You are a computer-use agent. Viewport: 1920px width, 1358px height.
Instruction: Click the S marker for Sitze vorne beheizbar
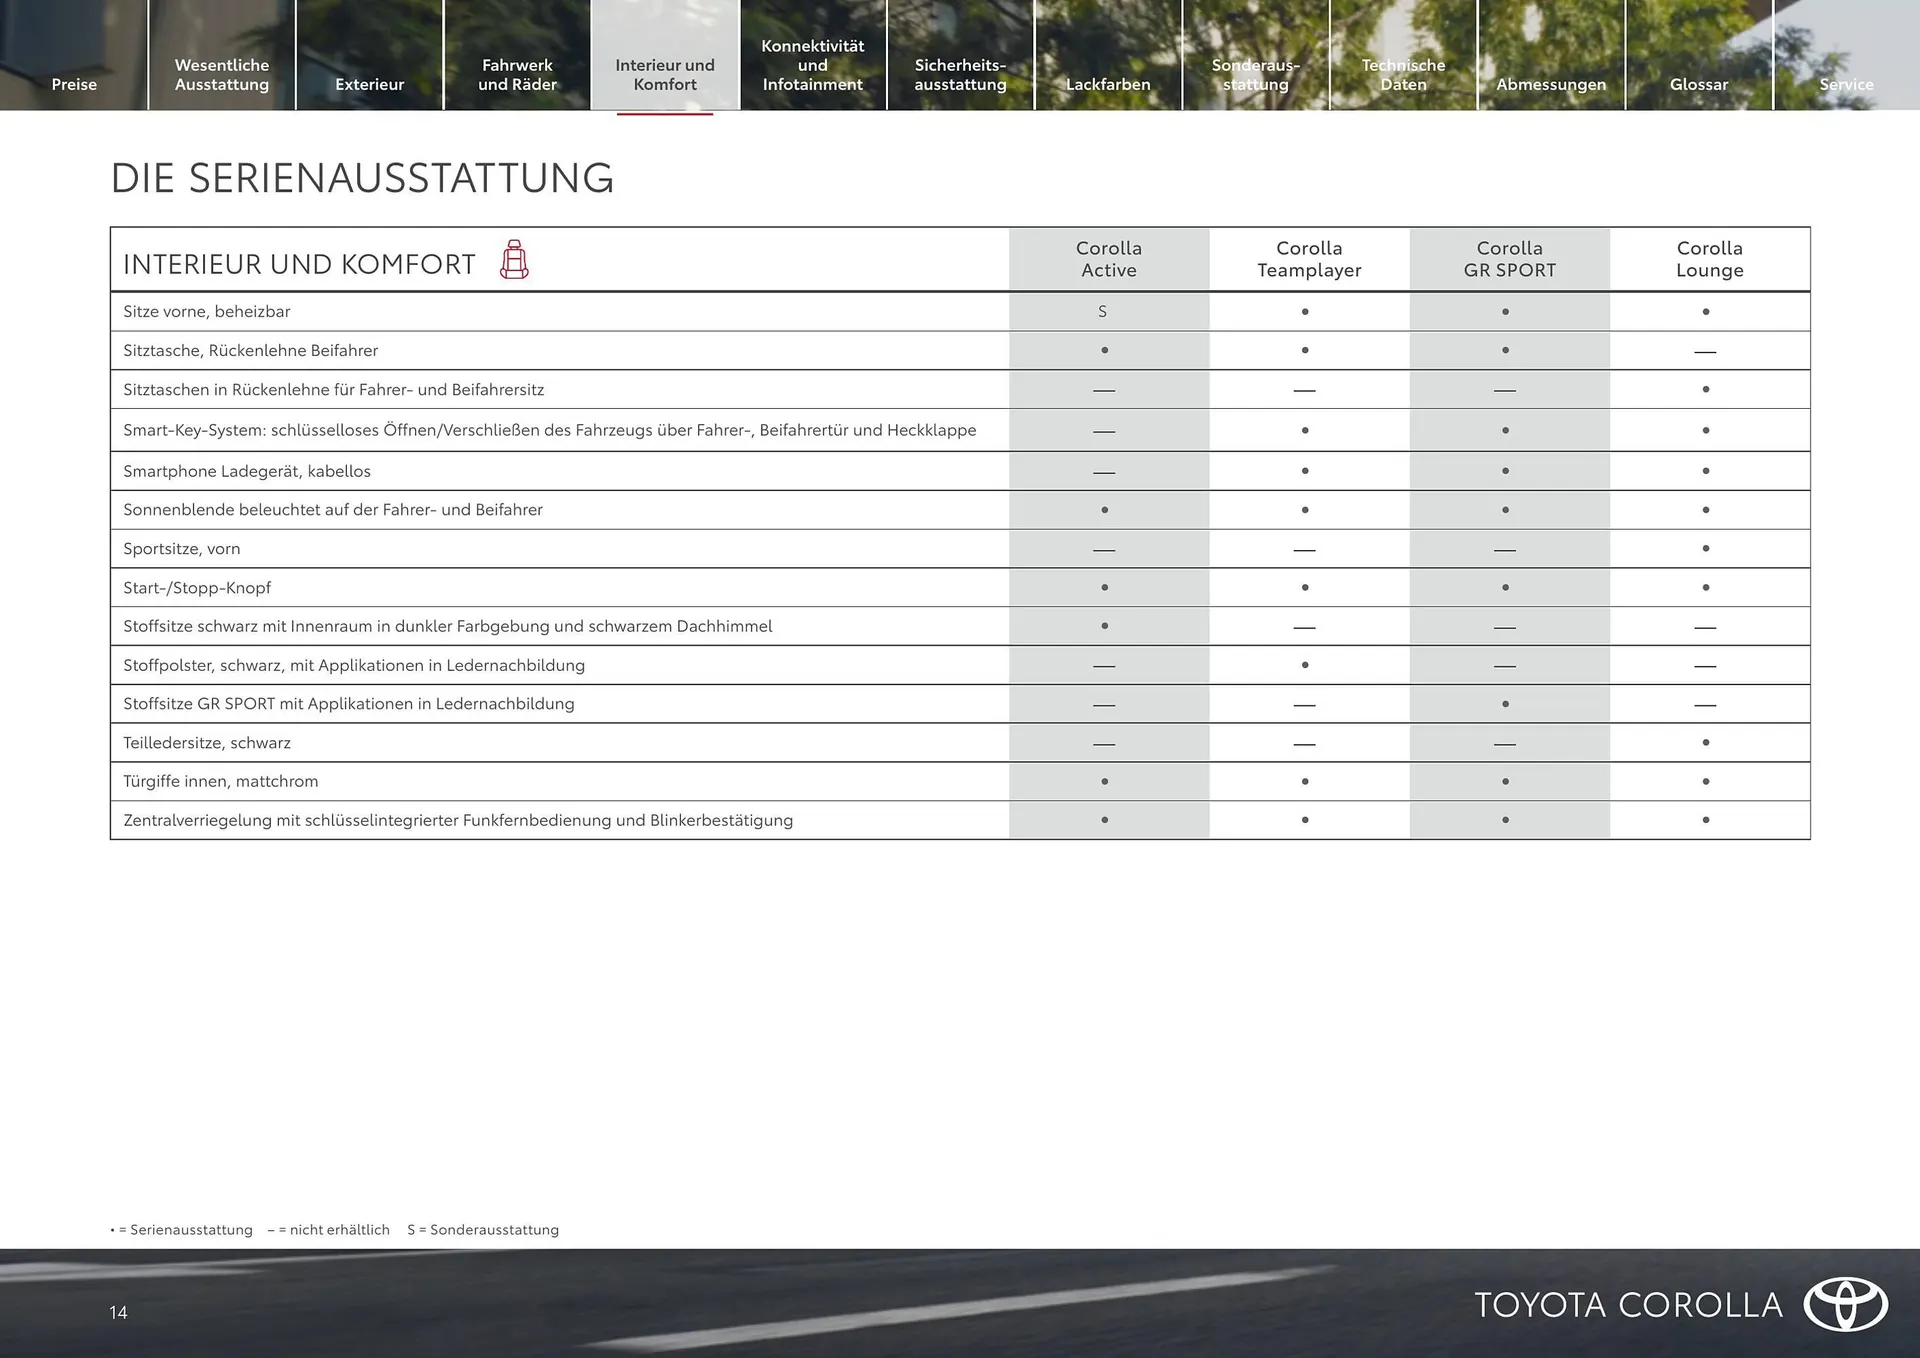(x=1103, y=311)
